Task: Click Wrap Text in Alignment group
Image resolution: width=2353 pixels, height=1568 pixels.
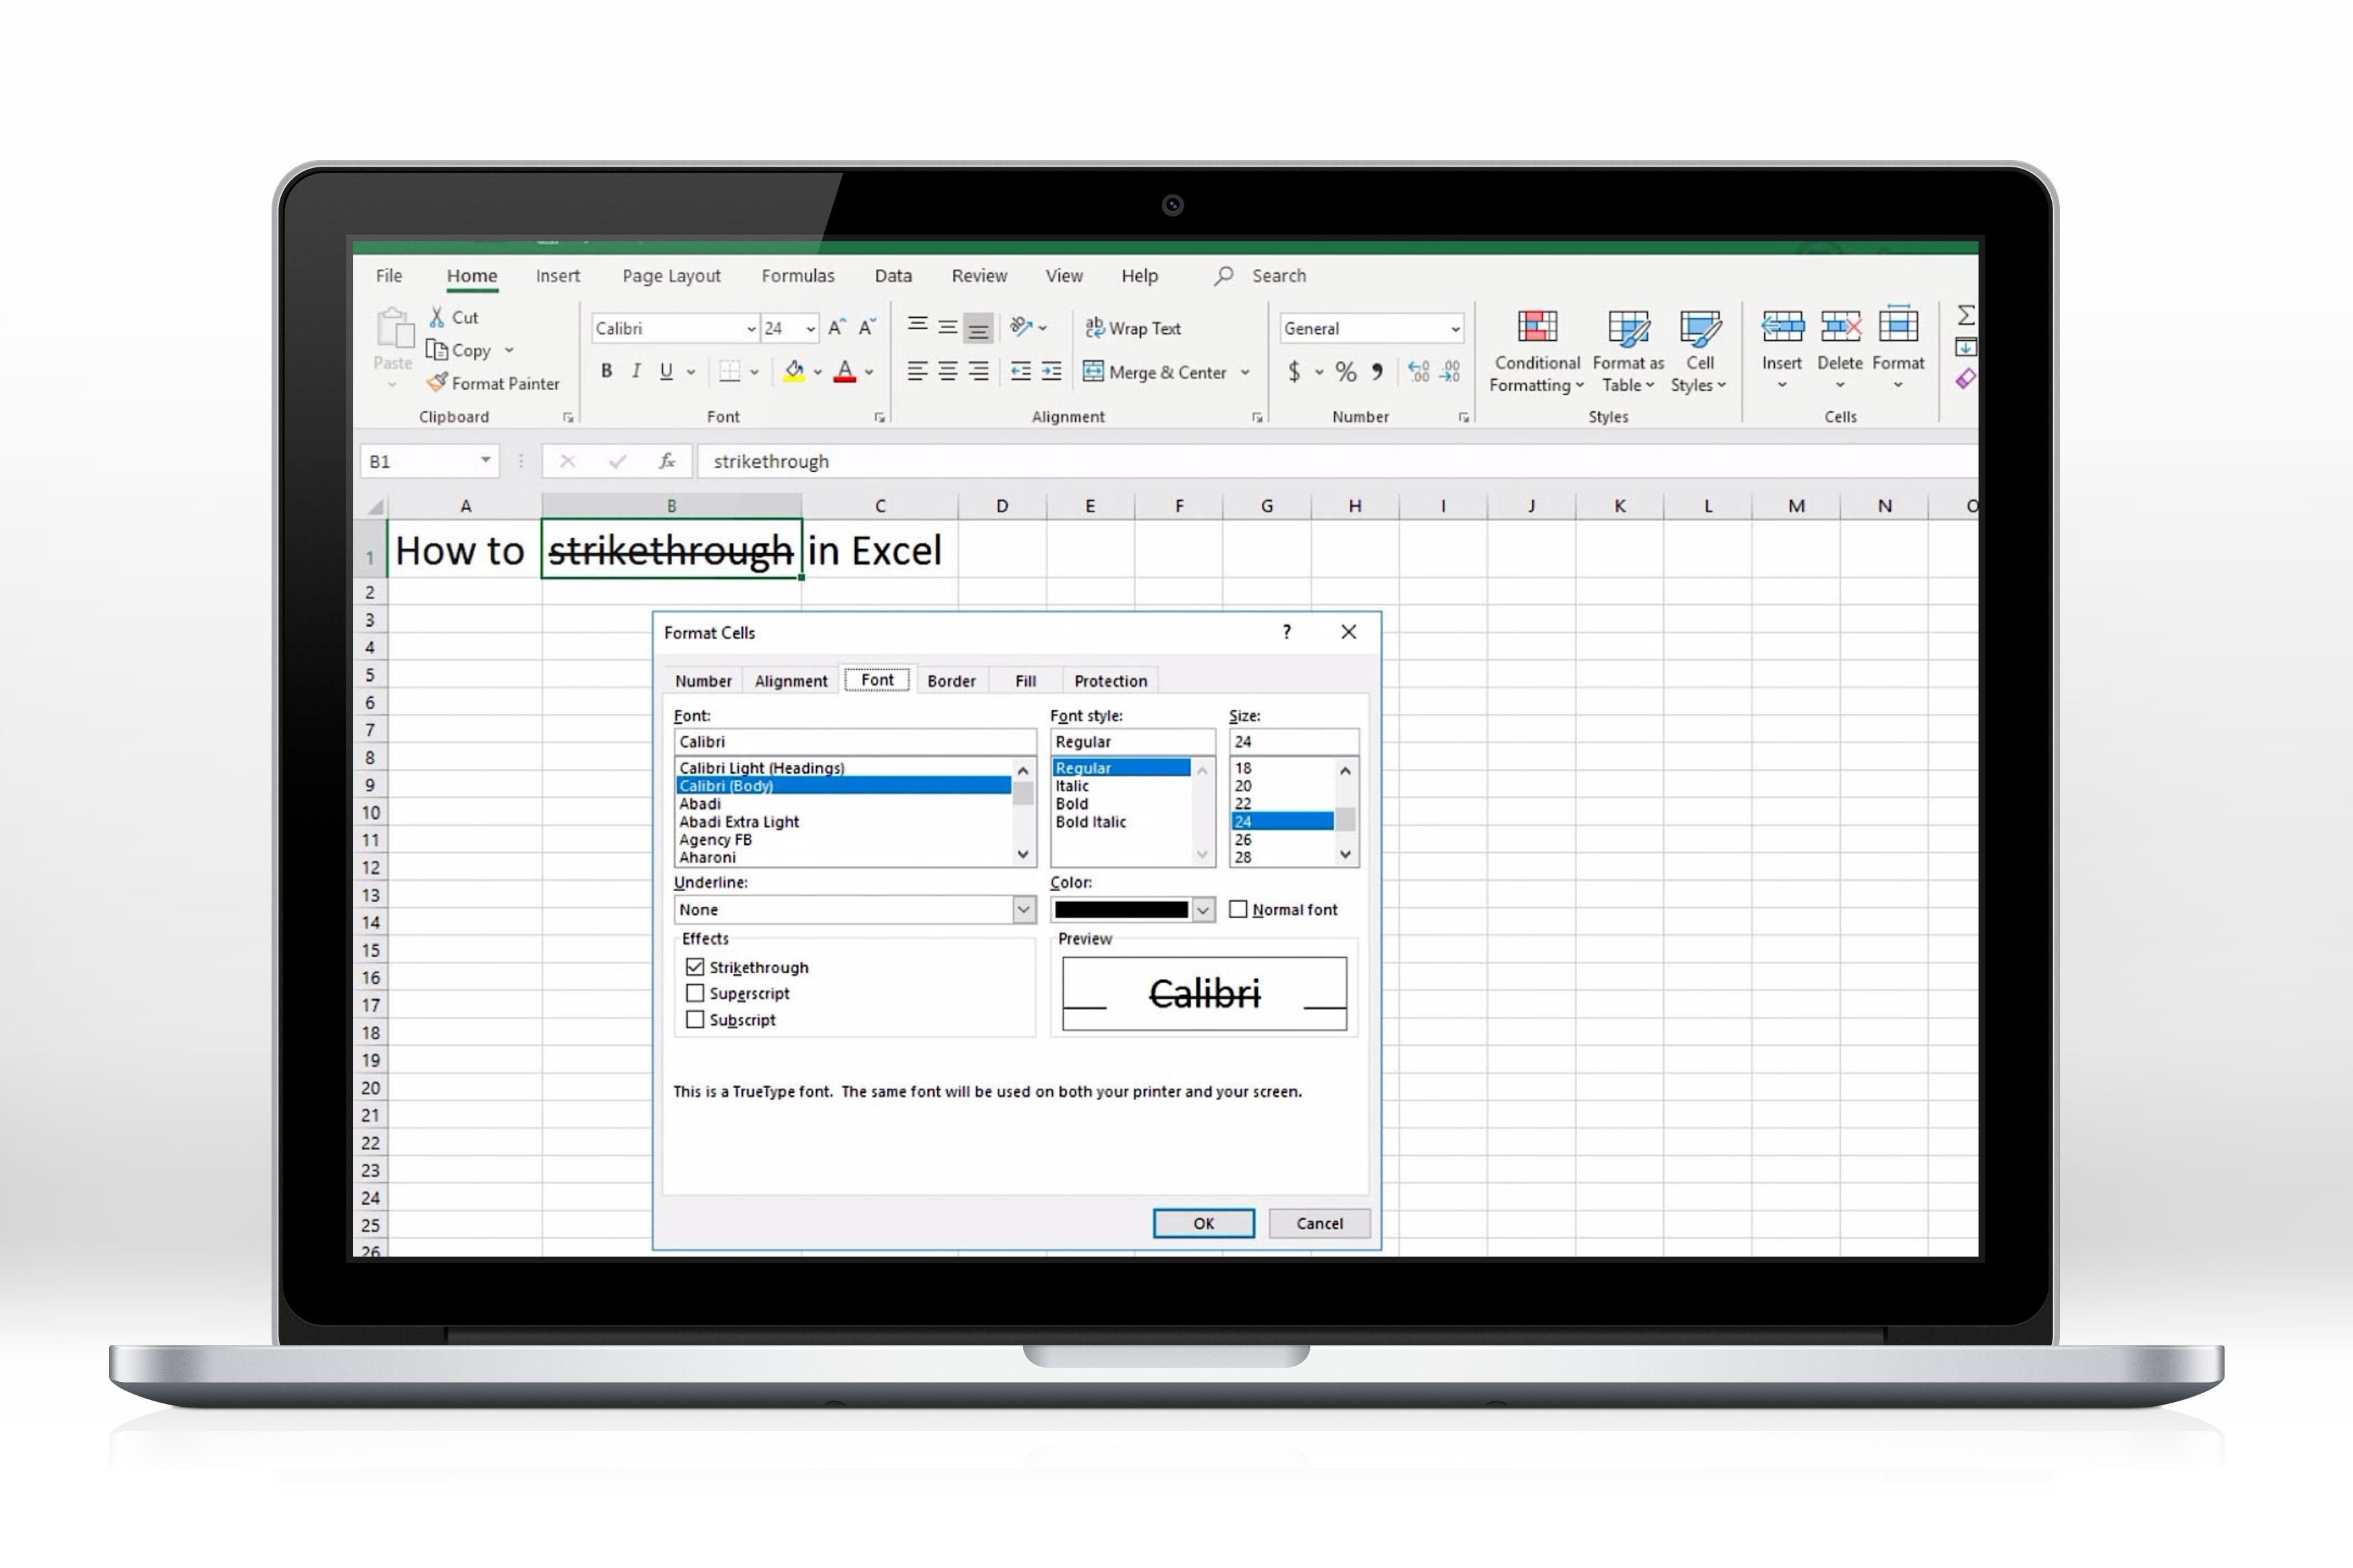Action: coord(1133,328)
